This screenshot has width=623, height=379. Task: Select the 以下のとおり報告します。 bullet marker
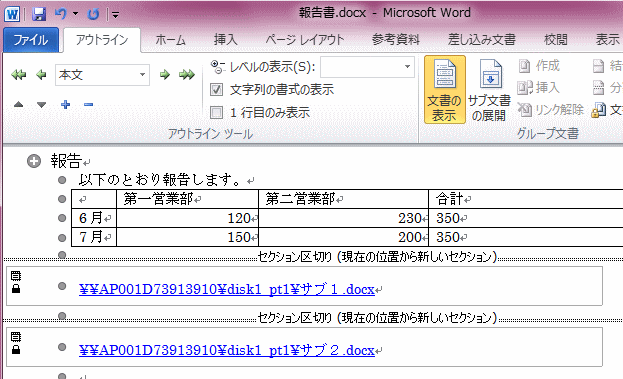pos(62,180)
